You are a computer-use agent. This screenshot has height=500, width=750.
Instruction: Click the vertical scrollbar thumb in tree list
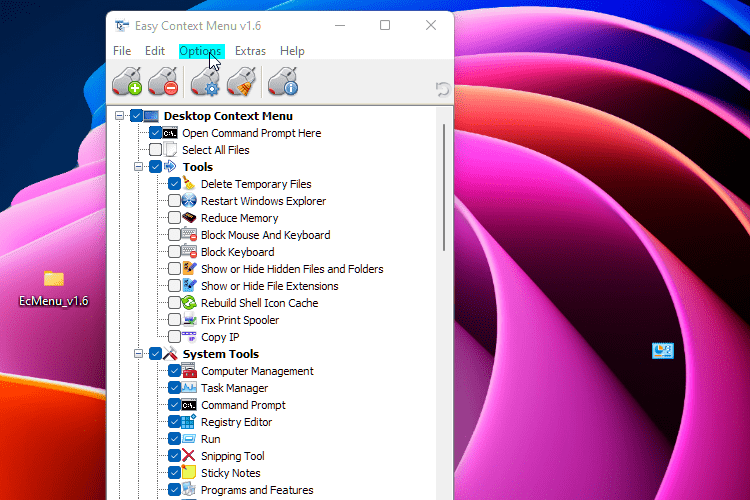[444, 187]
